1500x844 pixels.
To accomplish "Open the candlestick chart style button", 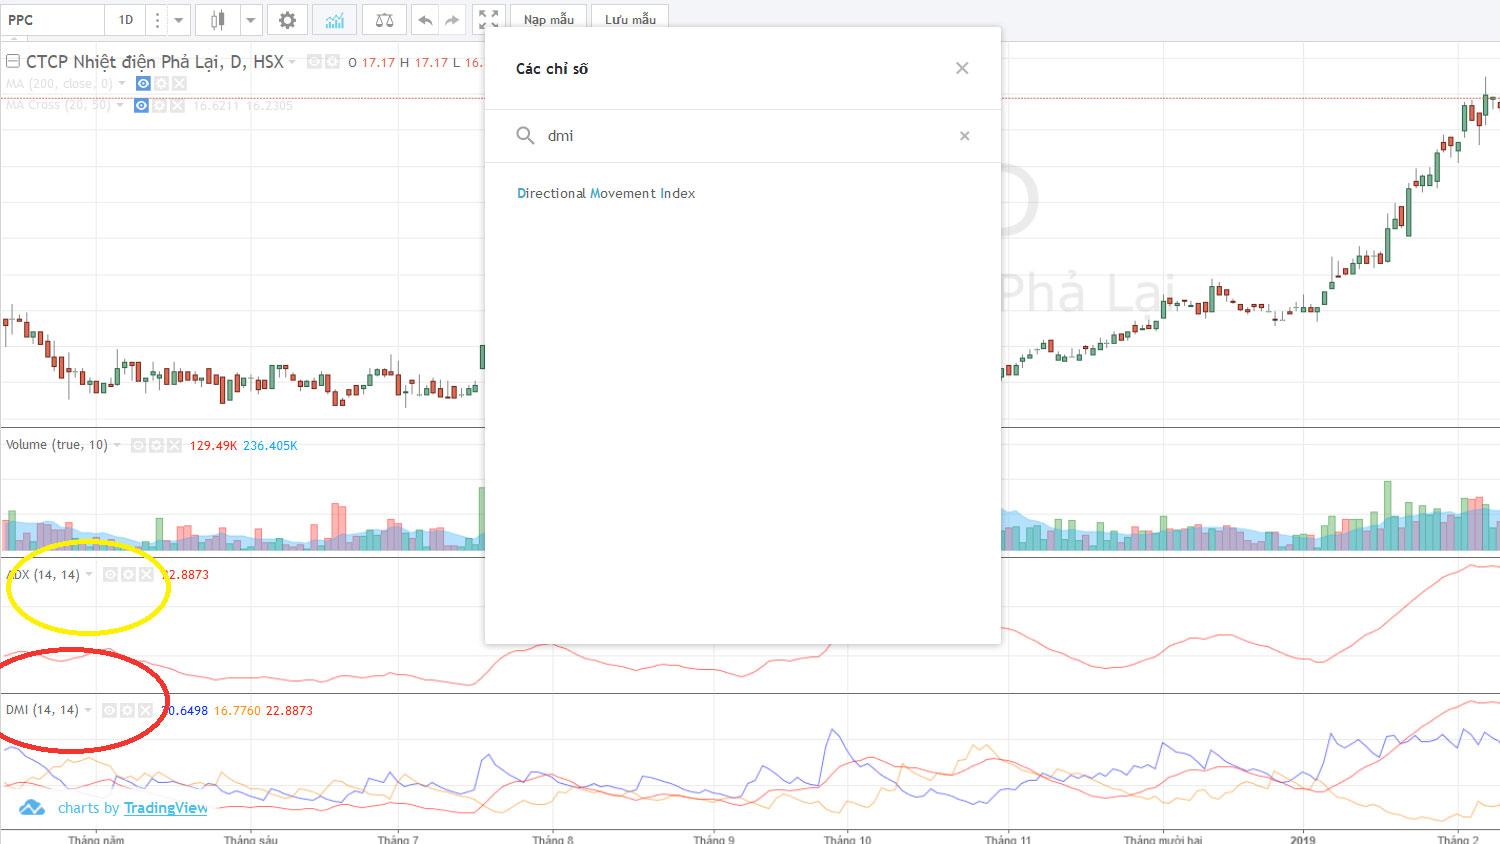I will pyautogui.click(x=217, y=20).
